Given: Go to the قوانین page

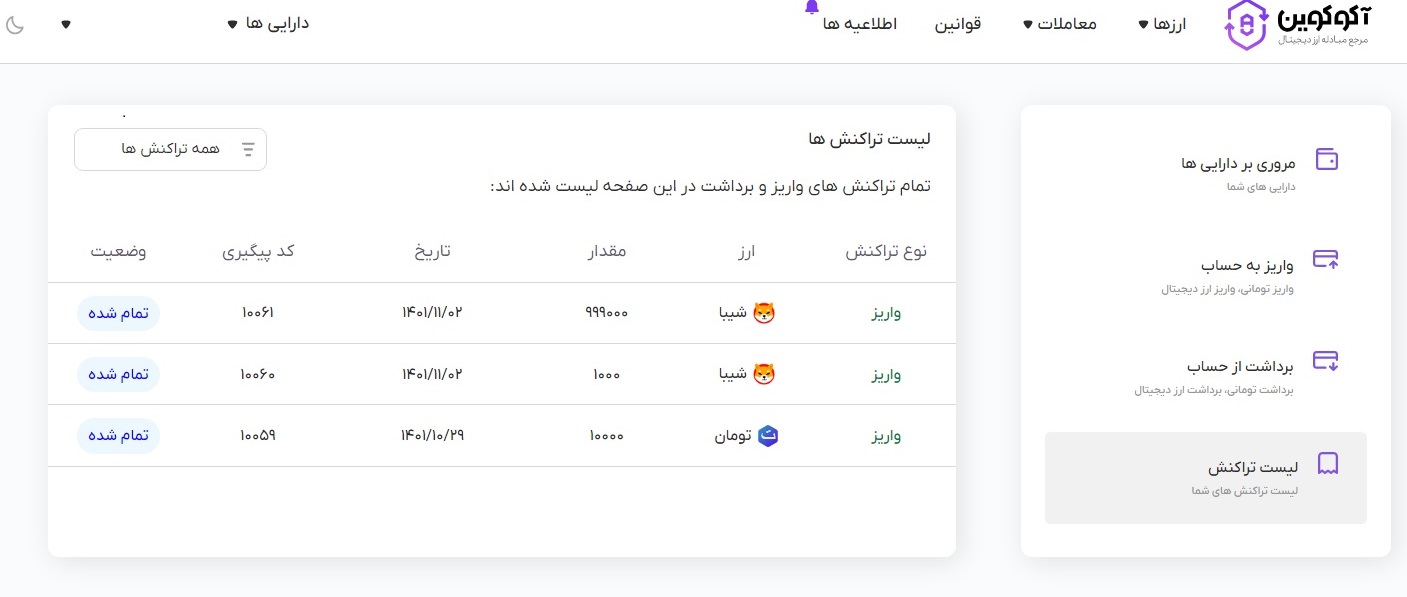Looking at the screenshot, I should tap(958, 24).
